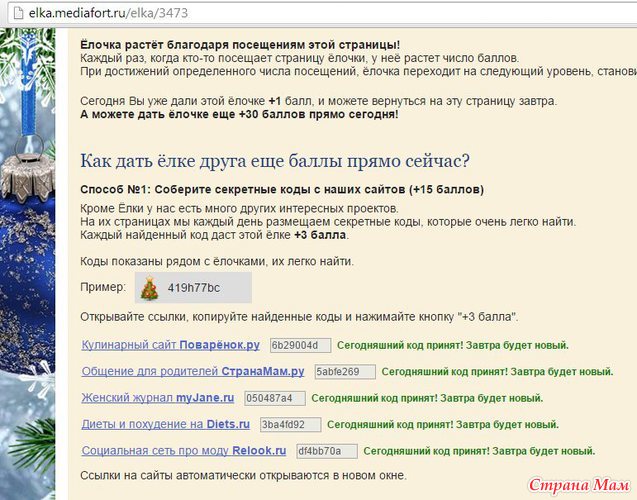Click the code field containing 5abfe269
This screenshot has height=500, width=637.
point(345,372)
